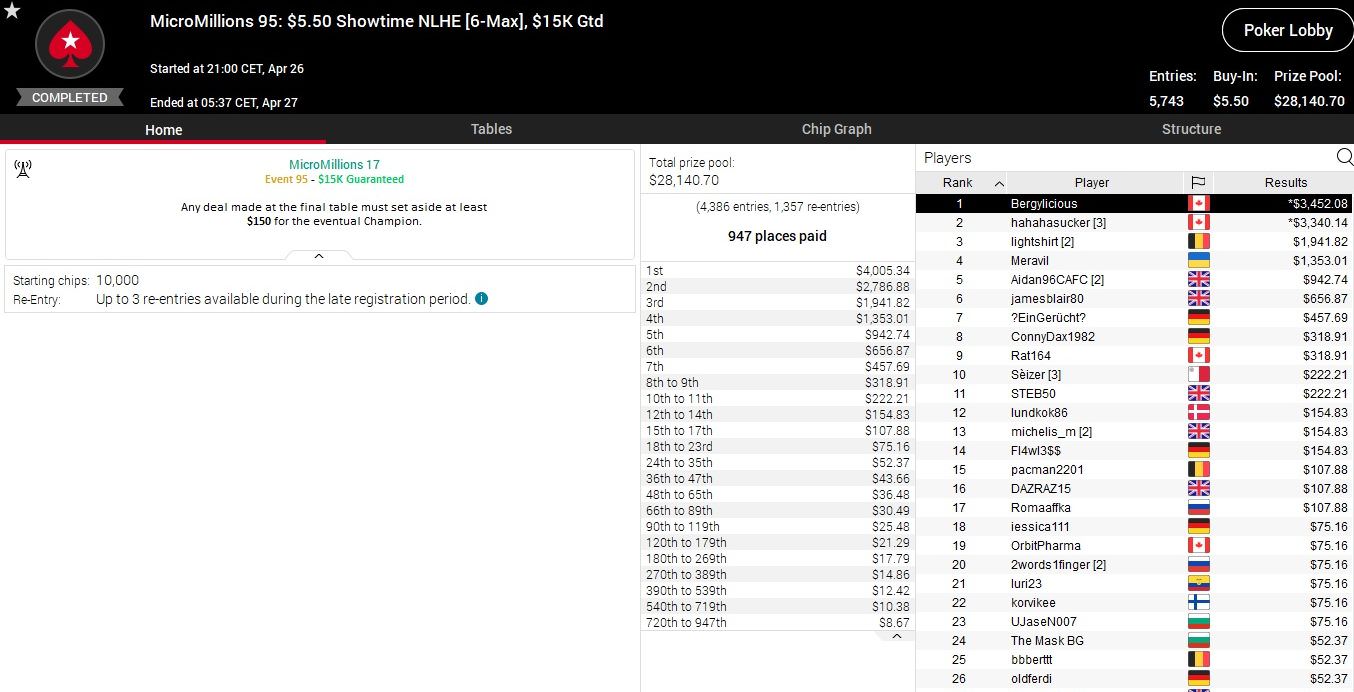Select the Structure tab
1354x692 pixels.
(x=1191, y=129)
